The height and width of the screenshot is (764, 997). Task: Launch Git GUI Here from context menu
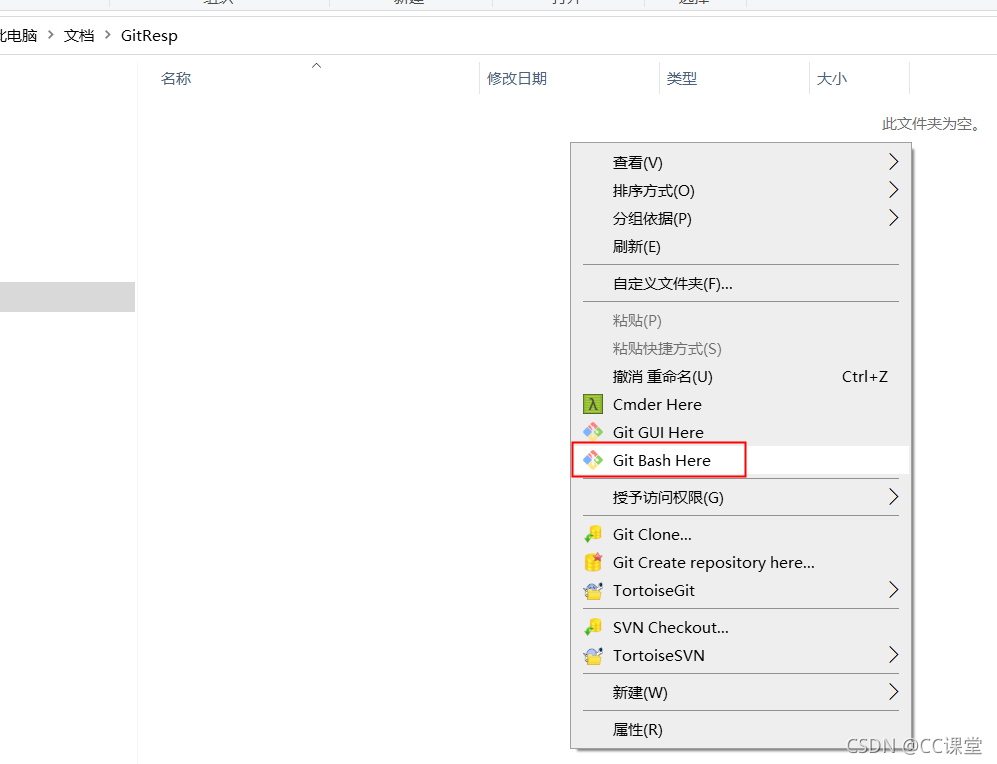click(x=741, y=432)
